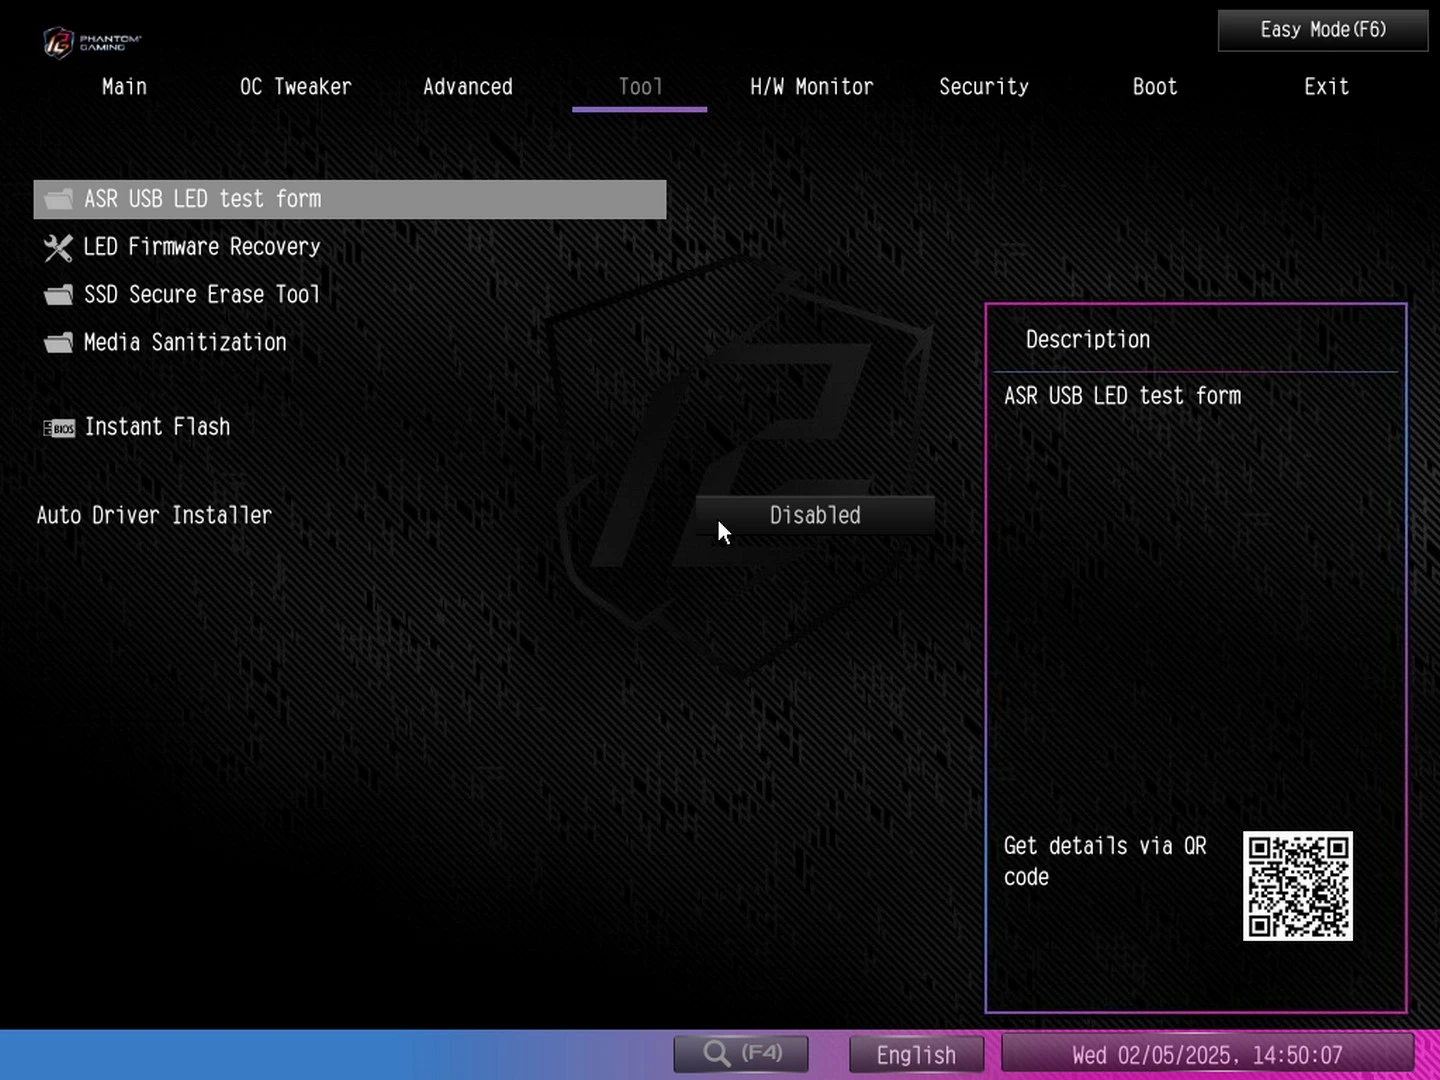Select the Security tab

[983, 87]
